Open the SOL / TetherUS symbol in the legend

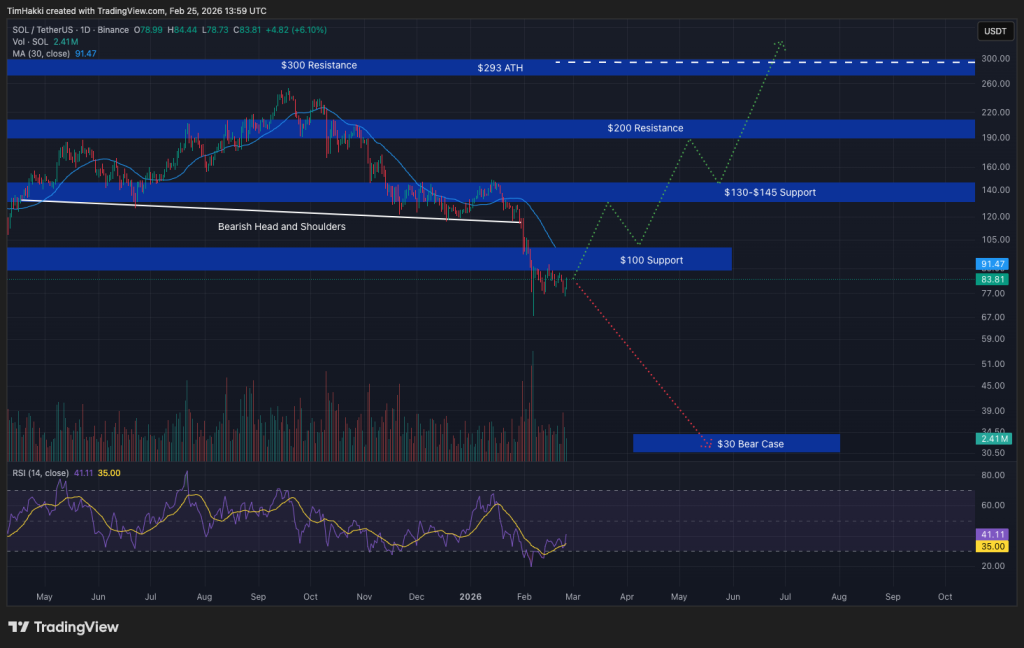[x=45, y=30]
